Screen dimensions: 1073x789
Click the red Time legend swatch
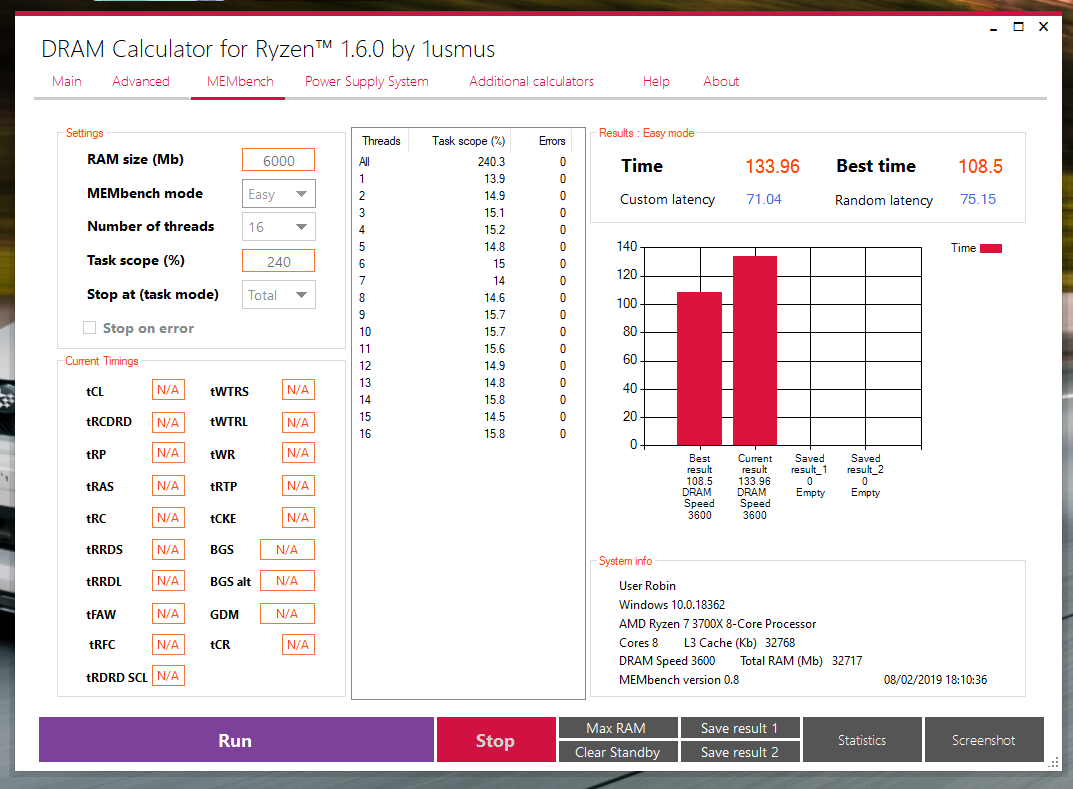click(x=991, y=248)
